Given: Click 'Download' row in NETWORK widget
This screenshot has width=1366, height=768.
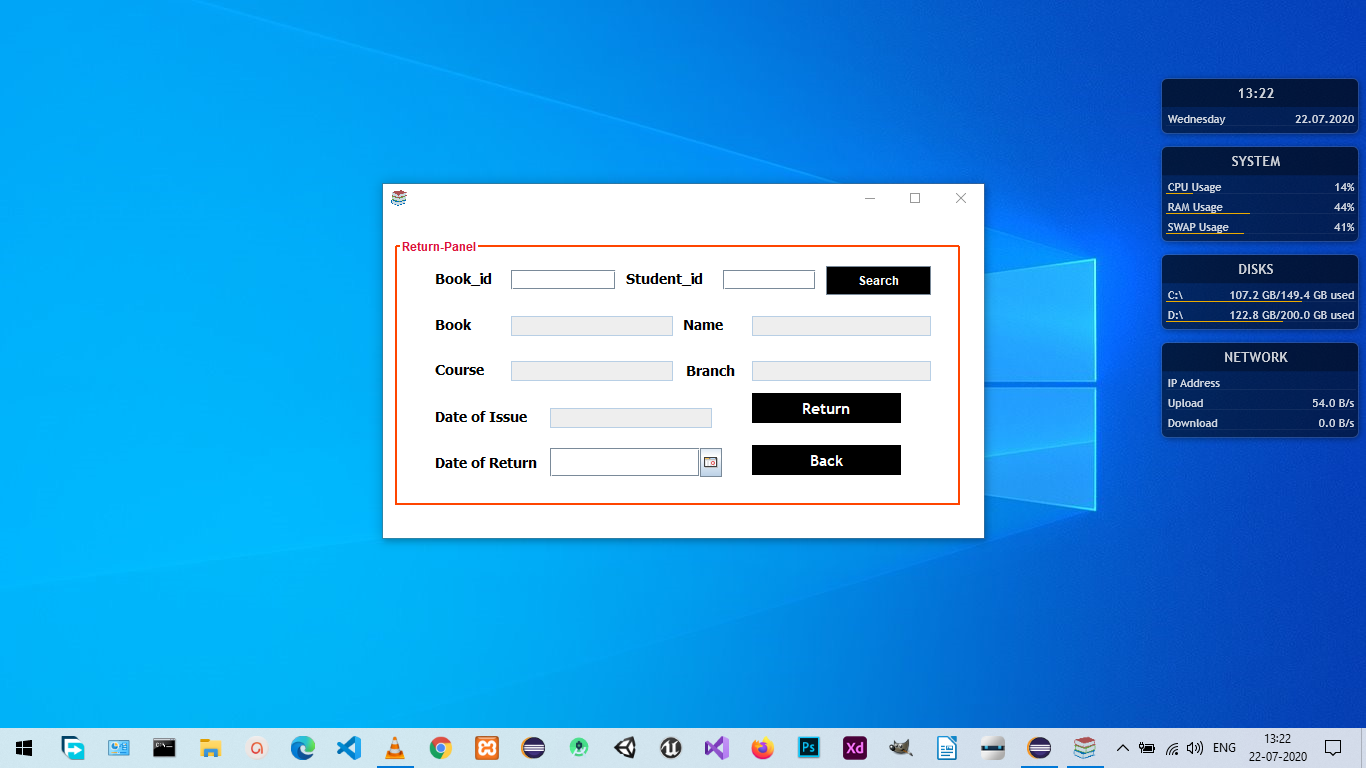Looking at the screenshot, I should (x=1260, y=423).
